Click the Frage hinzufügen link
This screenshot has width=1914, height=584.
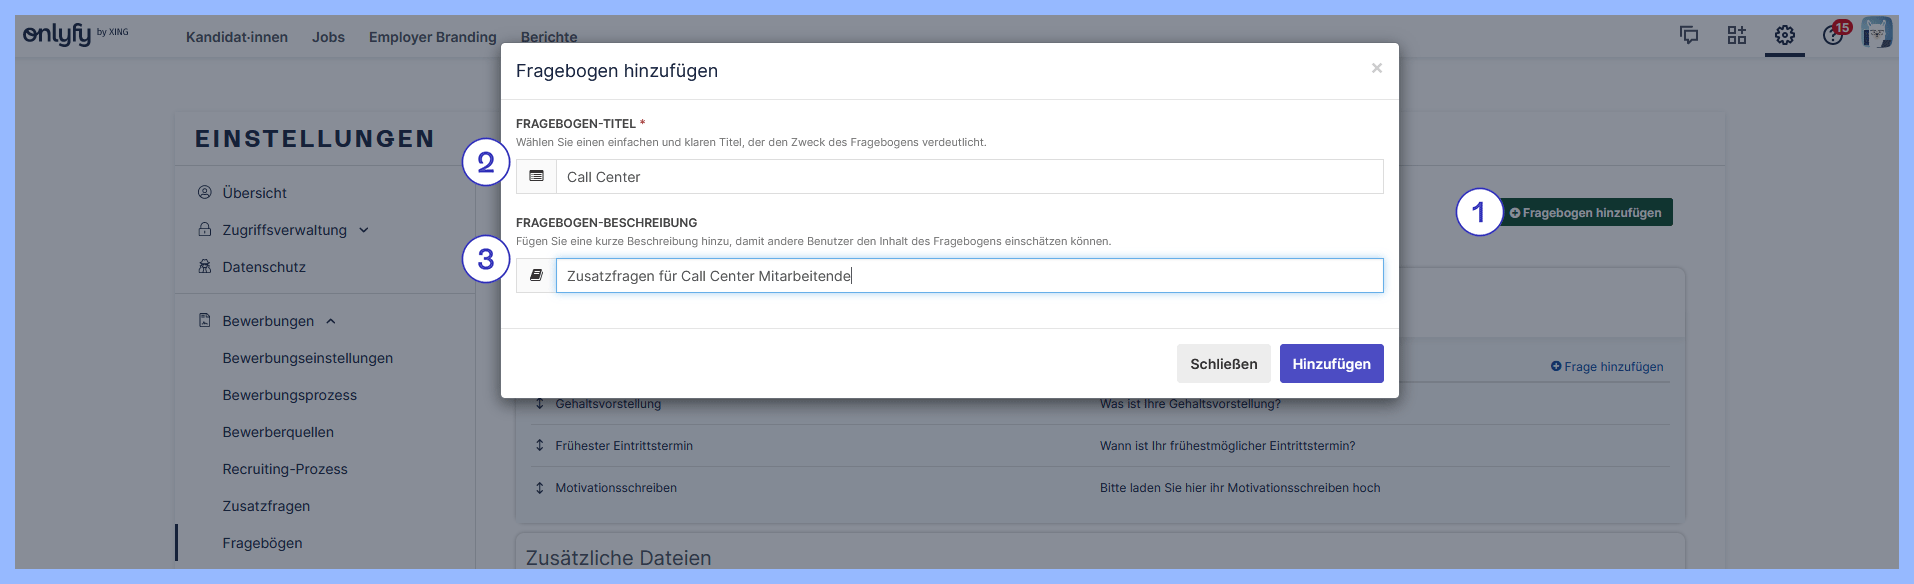pyautogui.click(x=1607, y=367)
